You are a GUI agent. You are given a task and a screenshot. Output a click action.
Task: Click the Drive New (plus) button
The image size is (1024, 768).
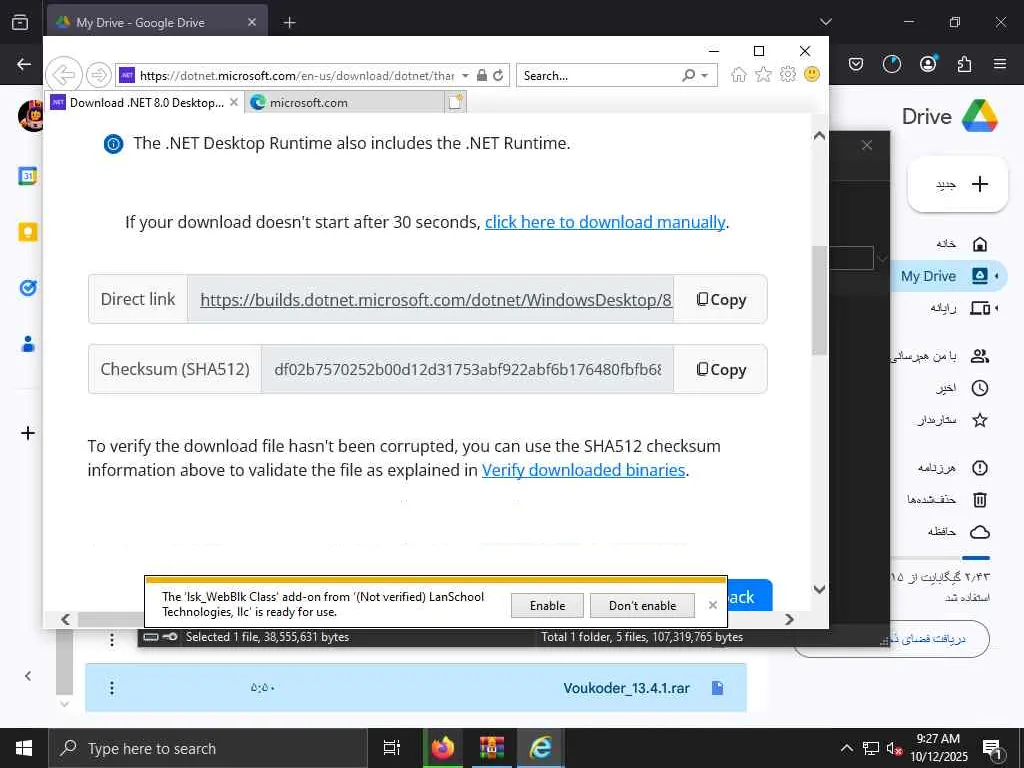click(958, 184)
